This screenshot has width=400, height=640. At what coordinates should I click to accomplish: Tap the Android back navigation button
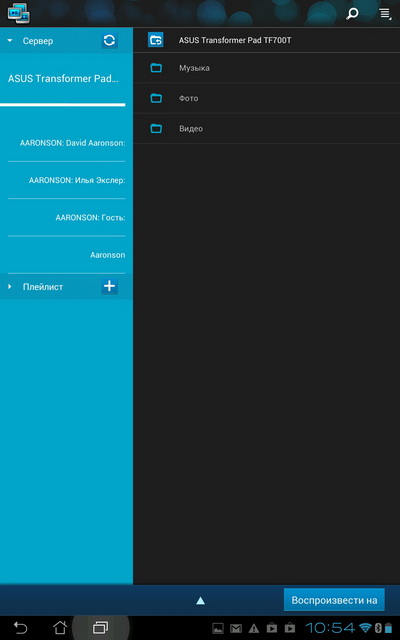click(20, 627)
